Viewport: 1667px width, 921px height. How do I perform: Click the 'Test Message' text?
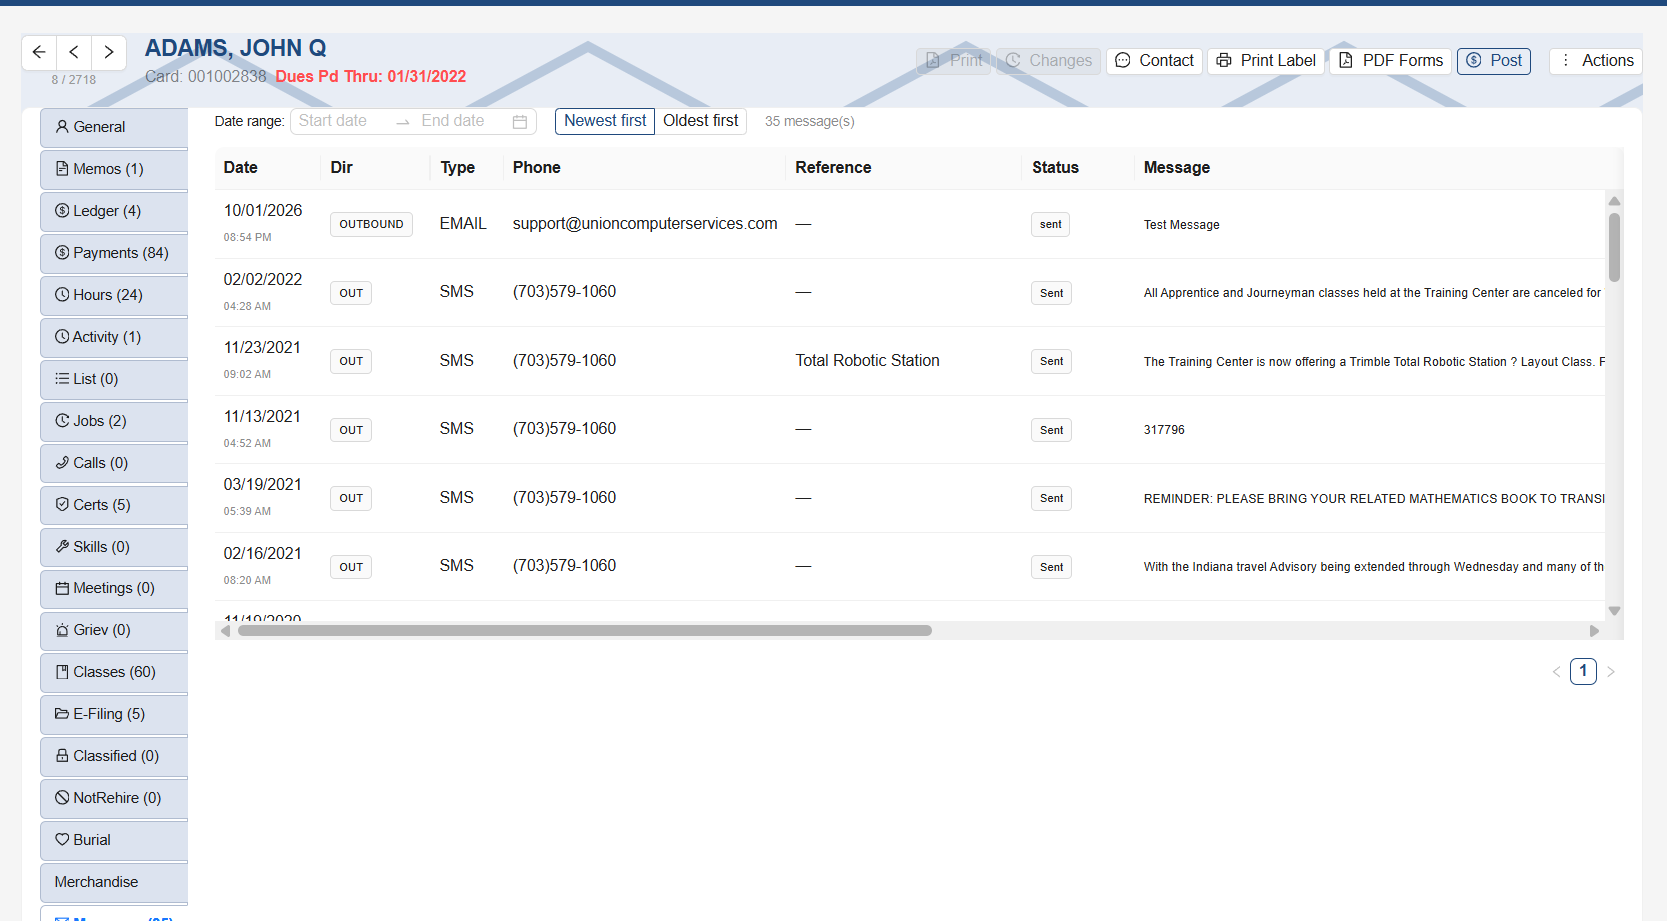(1181, 225)
